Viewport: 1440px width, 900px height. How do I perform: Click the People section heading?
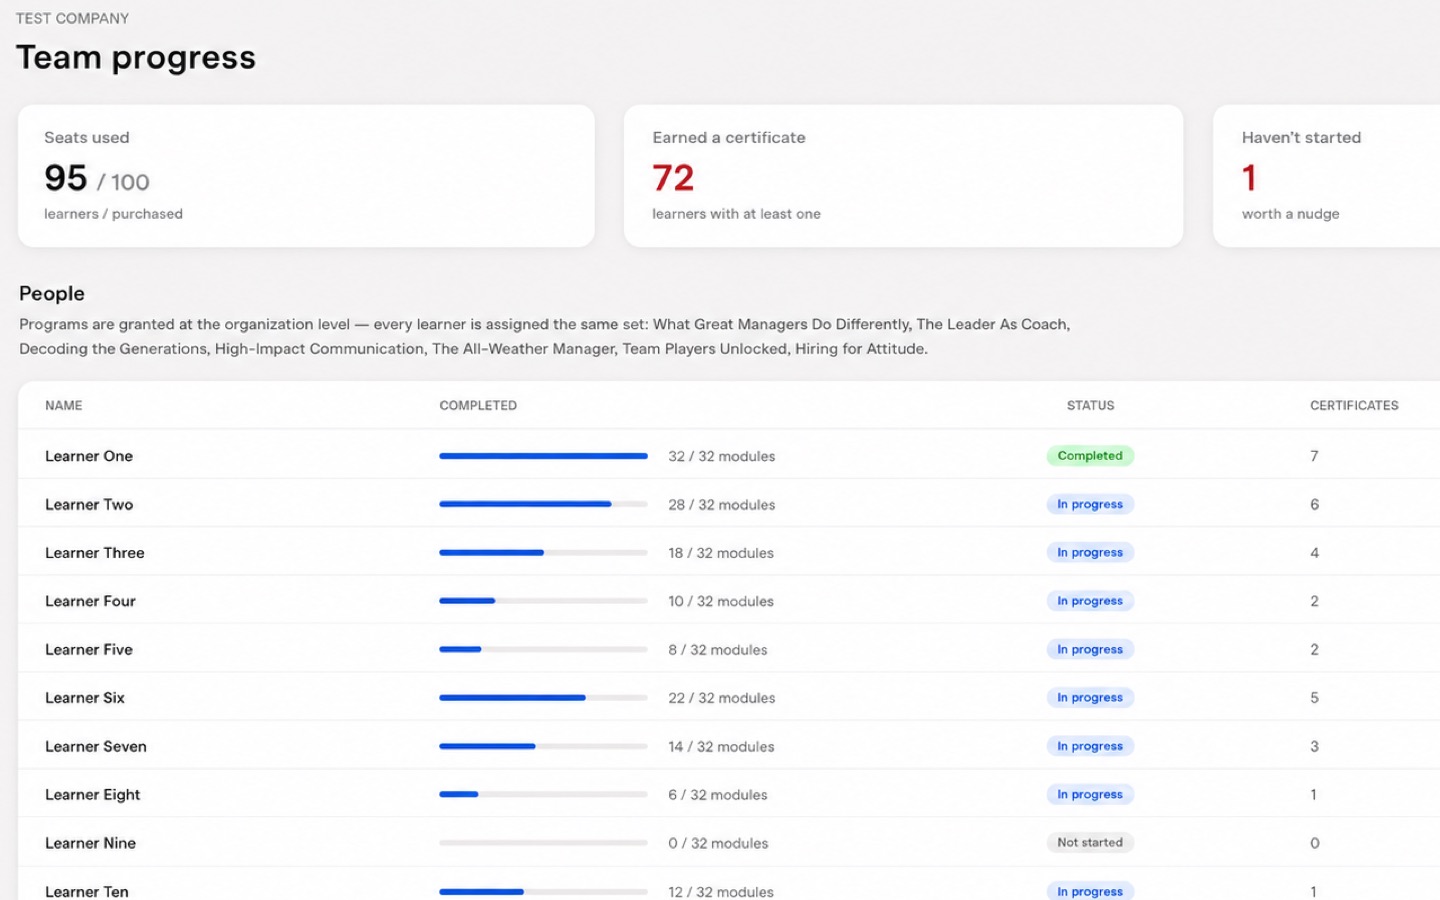[x=52, y=293]
